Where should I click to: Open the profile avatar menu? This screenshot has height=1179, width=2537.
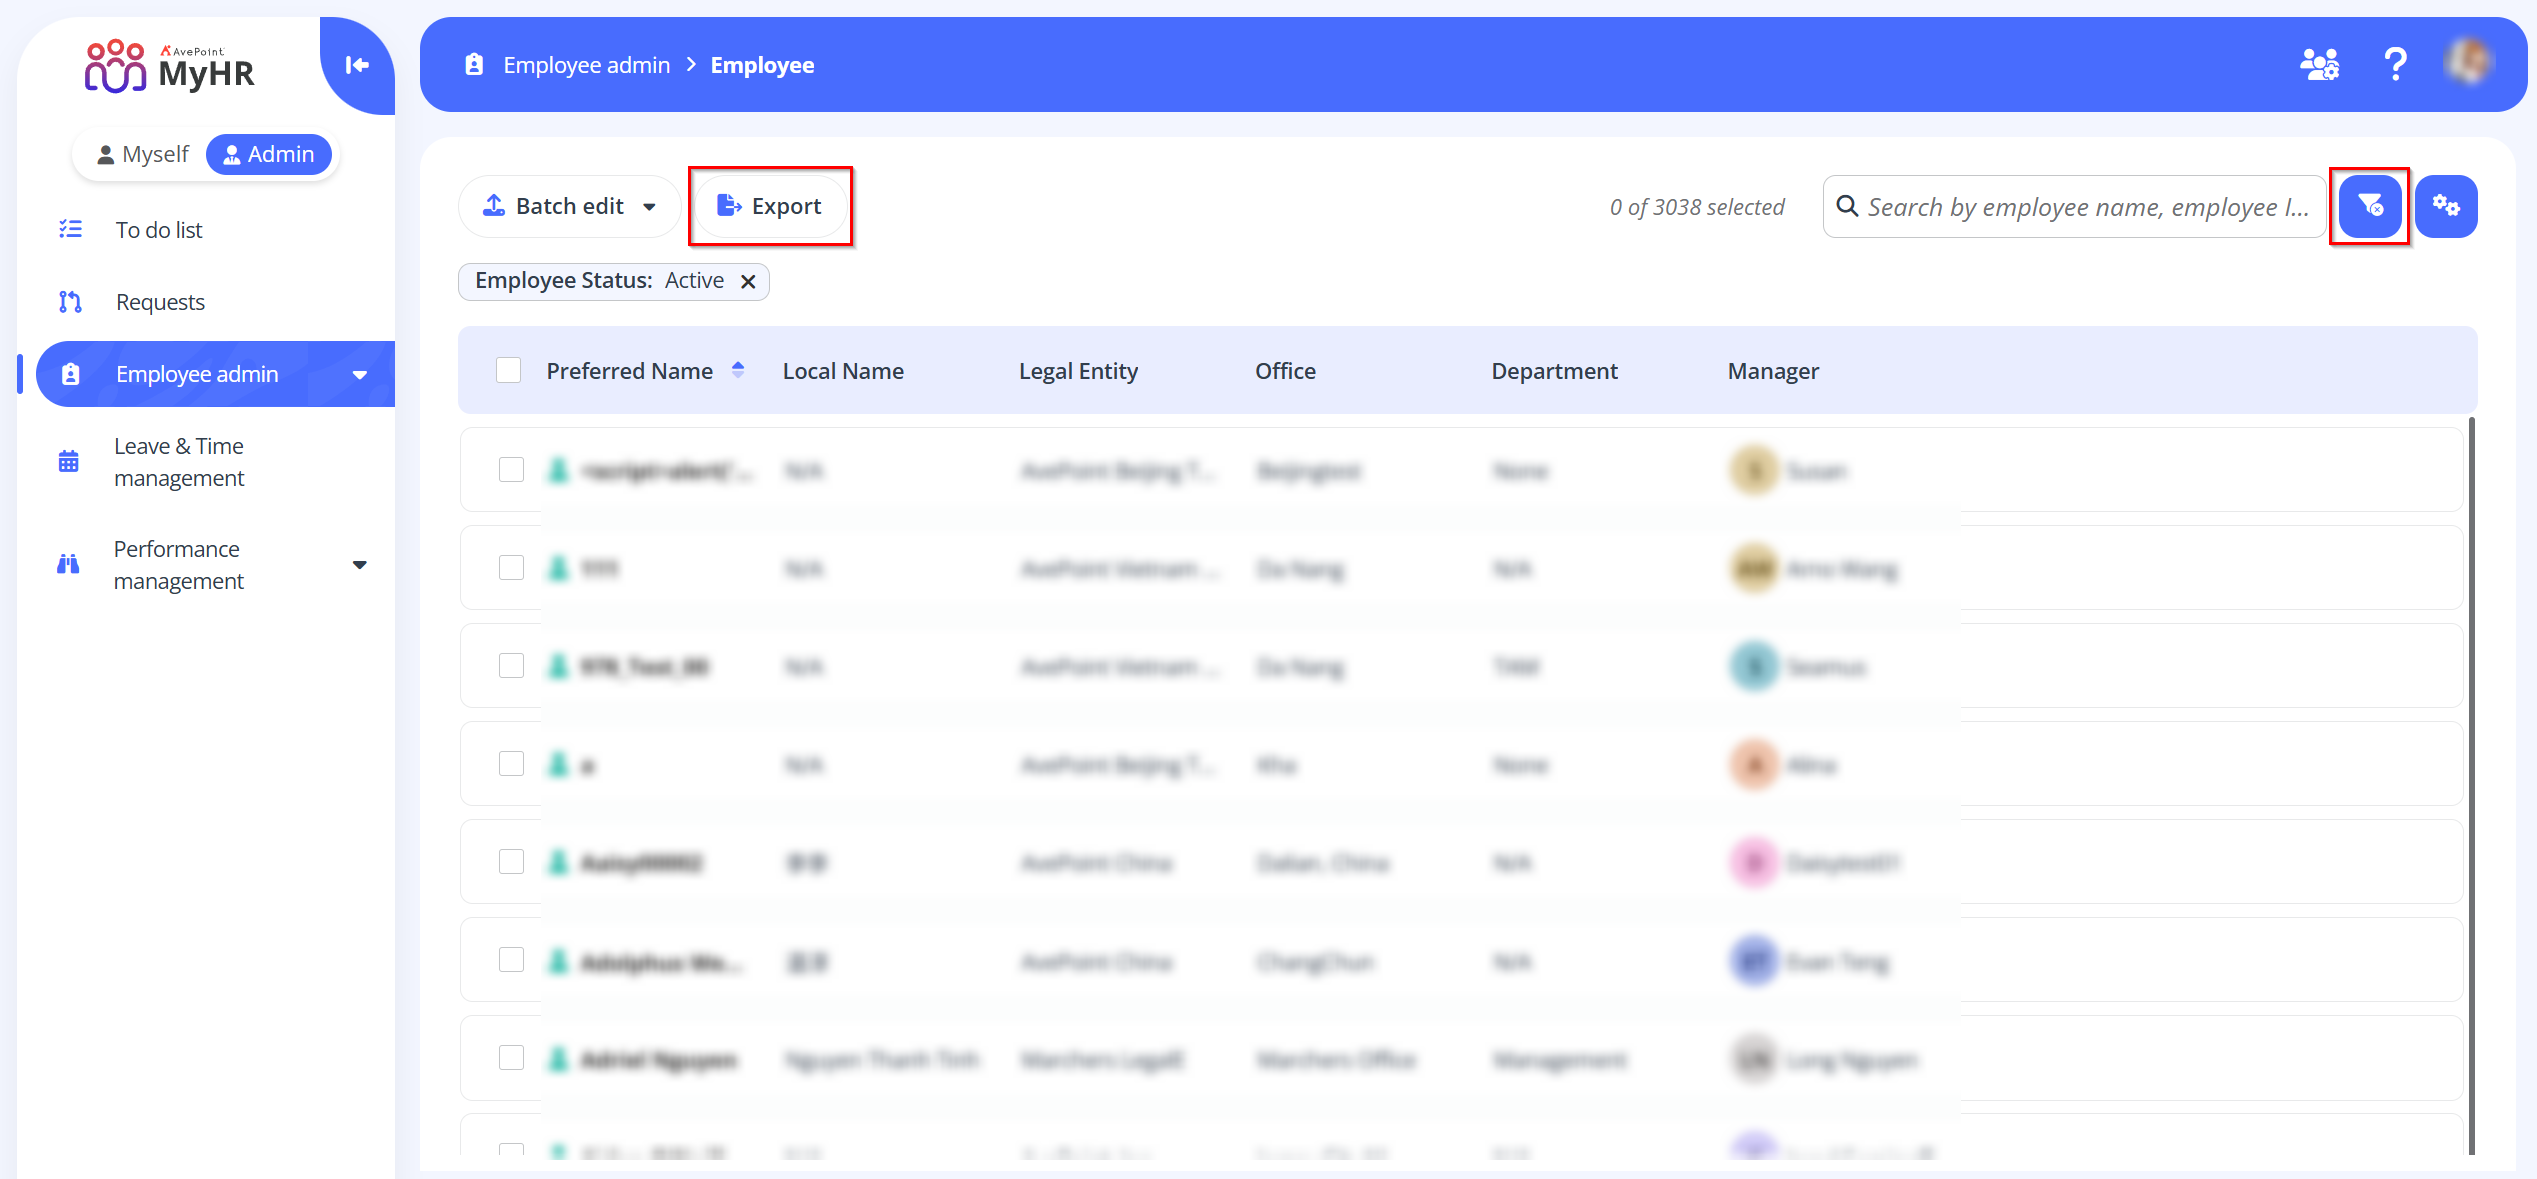2469,62
